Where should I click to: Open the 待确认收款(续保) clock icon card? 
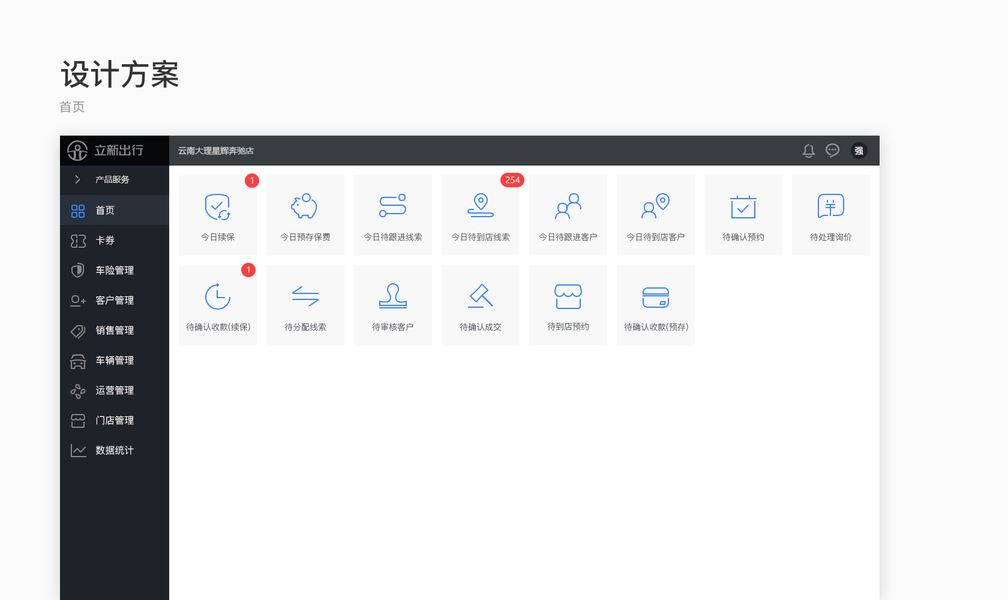point(218,305)
